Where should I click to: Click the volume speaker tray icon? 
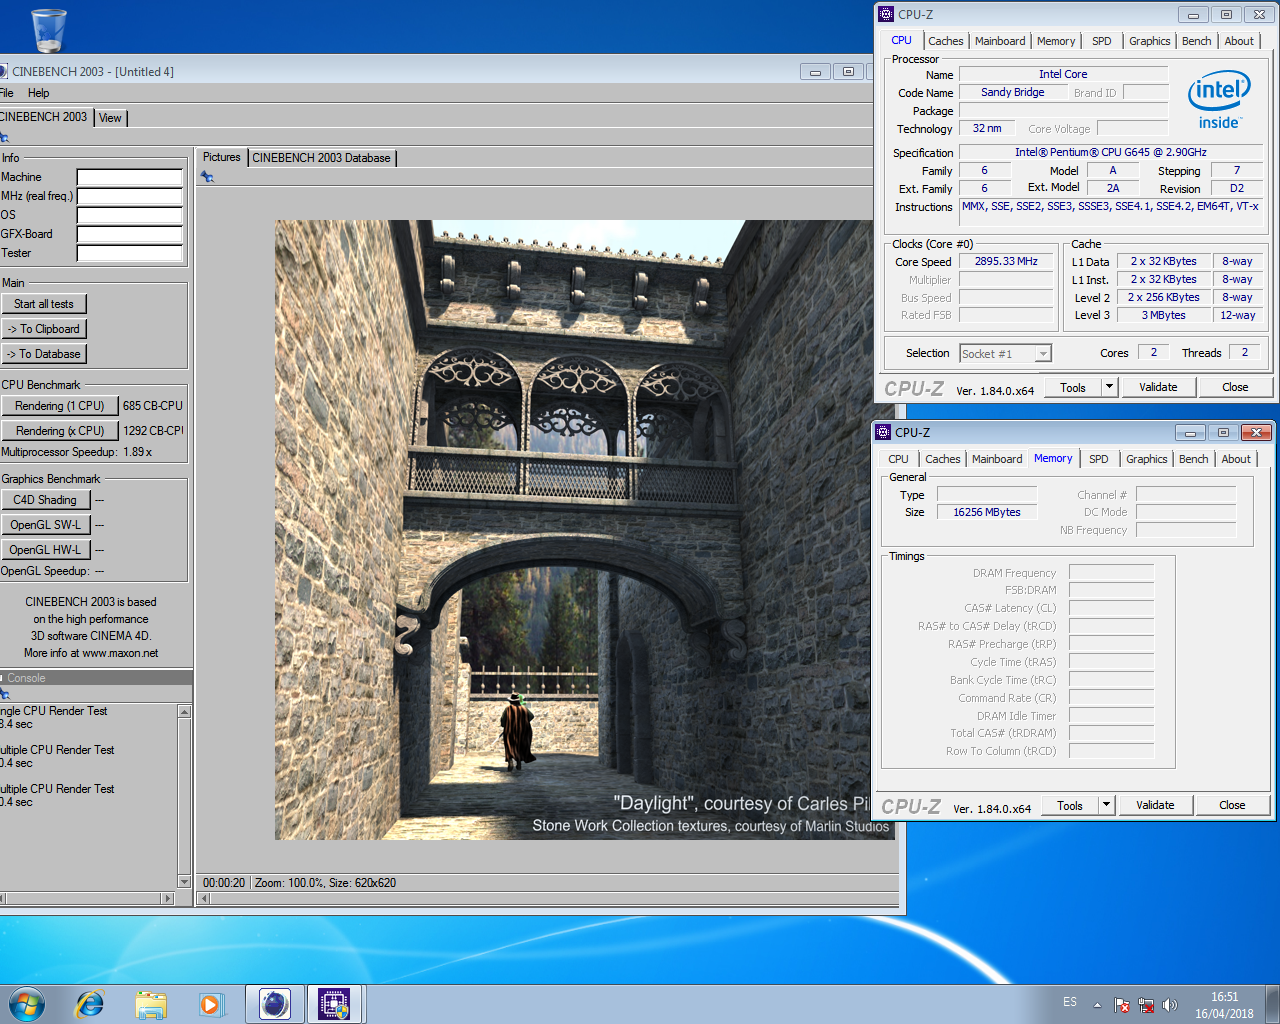pos(1170,1005)
